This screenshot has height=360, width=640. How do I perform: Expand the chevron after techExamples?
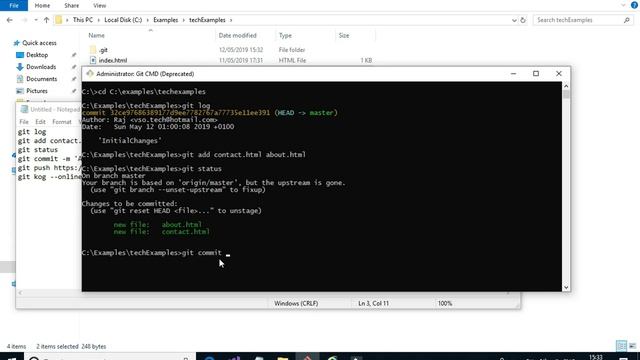coord(231,20)
